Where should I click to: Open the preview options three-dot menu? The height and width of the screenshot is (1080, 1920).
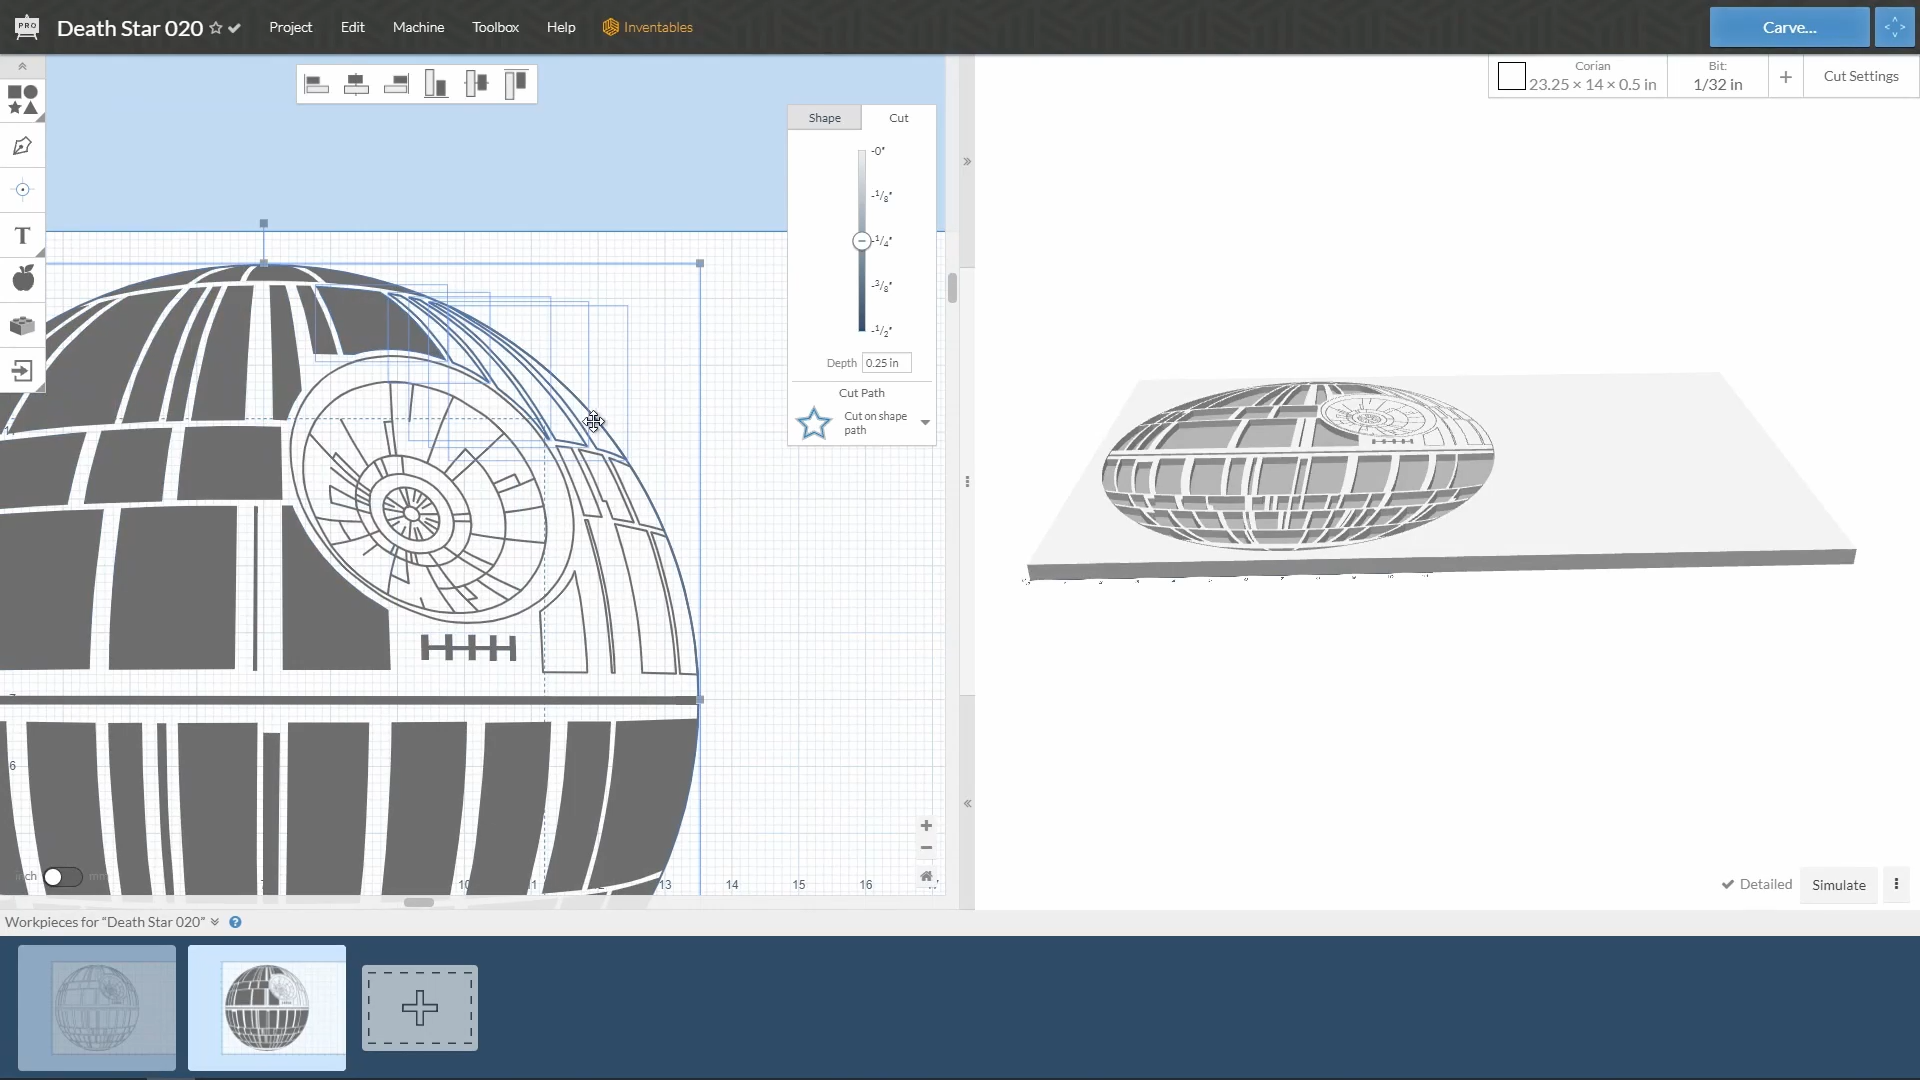(x=1896, y=884)
